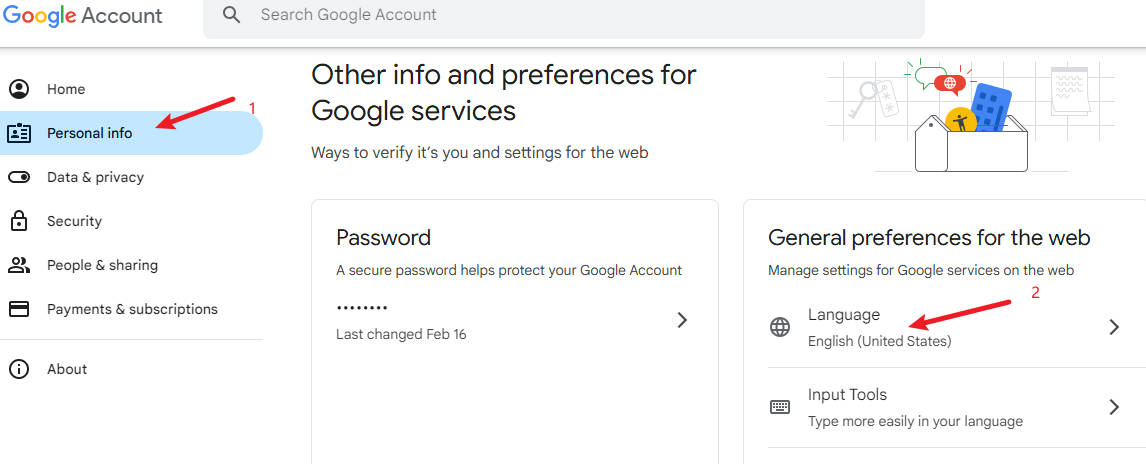Click the Home person icon
This screenshot has height=464, width=1146.
[x=19, y=89]
